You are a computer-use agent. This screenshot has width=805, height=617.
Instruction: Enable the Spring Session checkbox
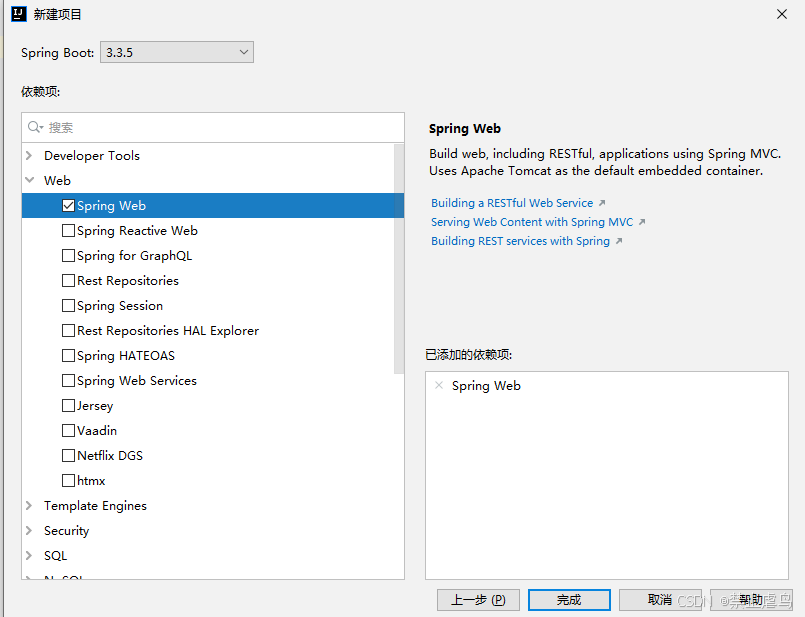(x=68, y=305)
